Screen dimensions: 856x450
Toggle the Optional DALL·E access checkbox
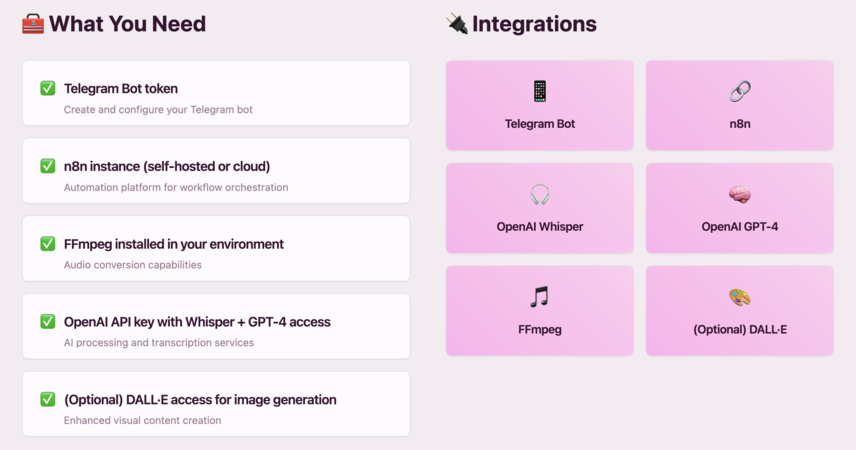point(47,399)
